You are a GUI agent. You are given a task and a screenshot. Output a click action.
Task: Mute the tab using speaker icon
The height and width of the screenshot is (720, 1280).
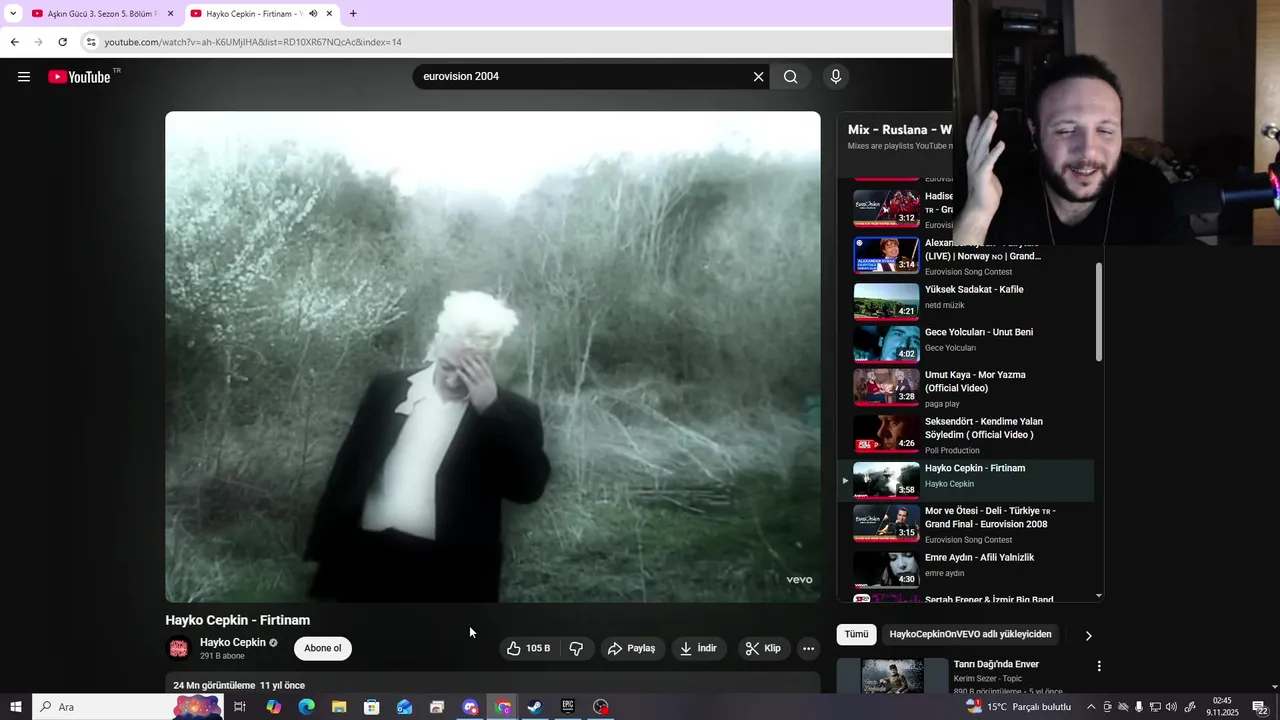313,14
